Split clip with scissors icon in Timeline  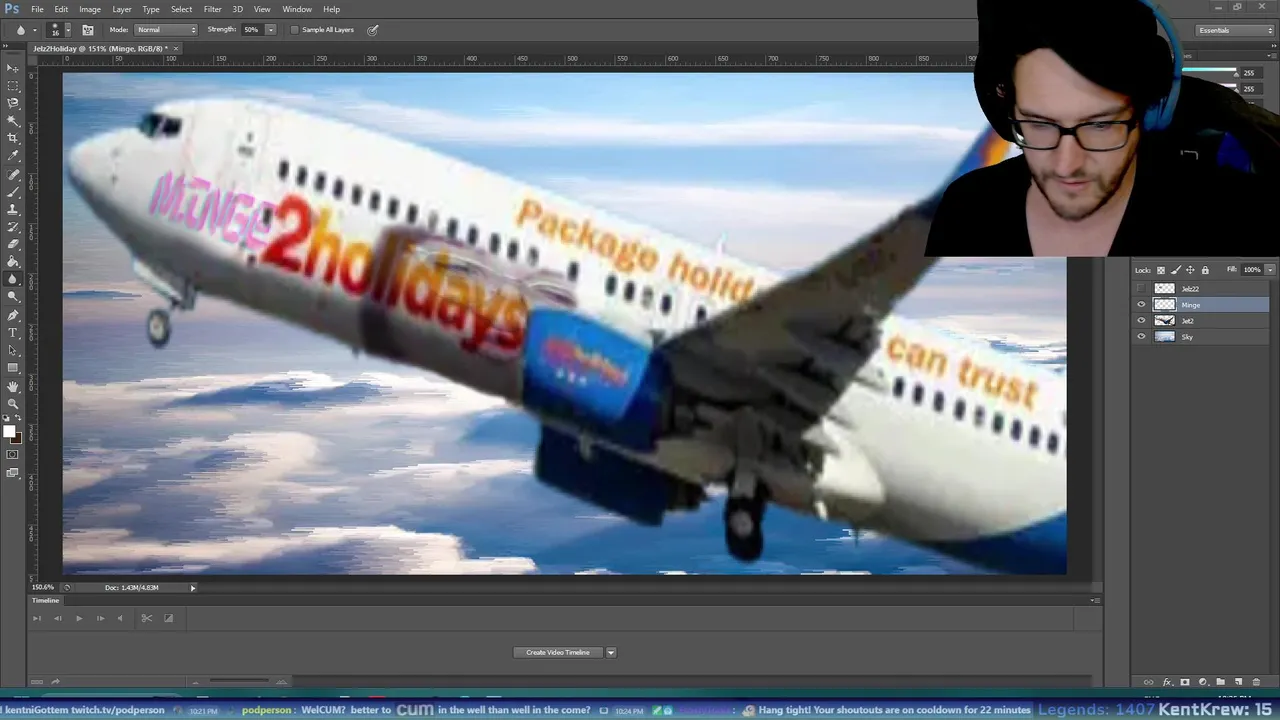tap(146, 618)
